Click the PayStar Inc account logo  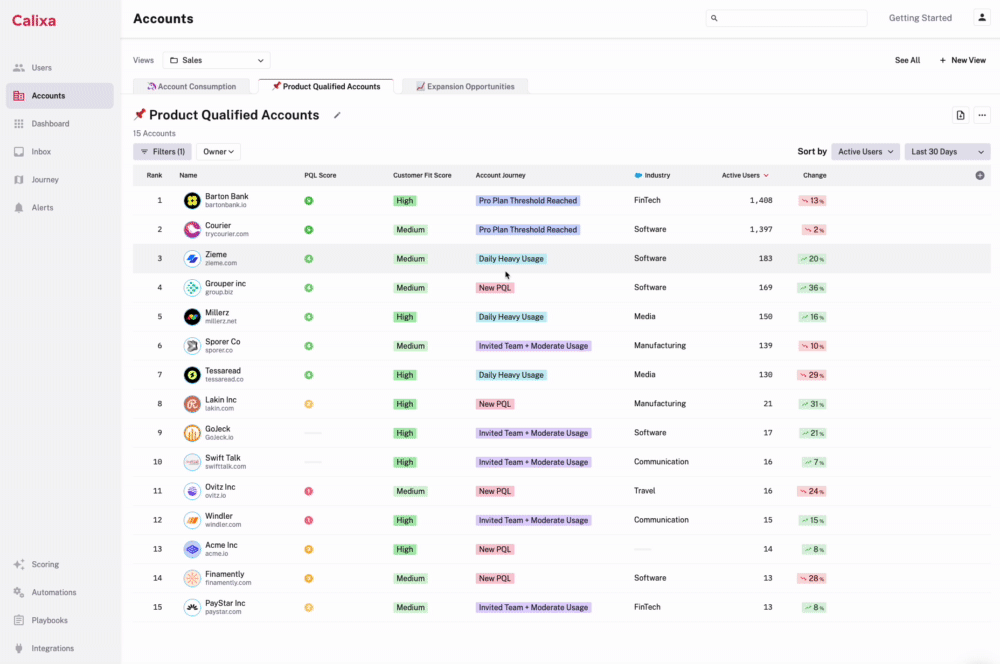192,607
